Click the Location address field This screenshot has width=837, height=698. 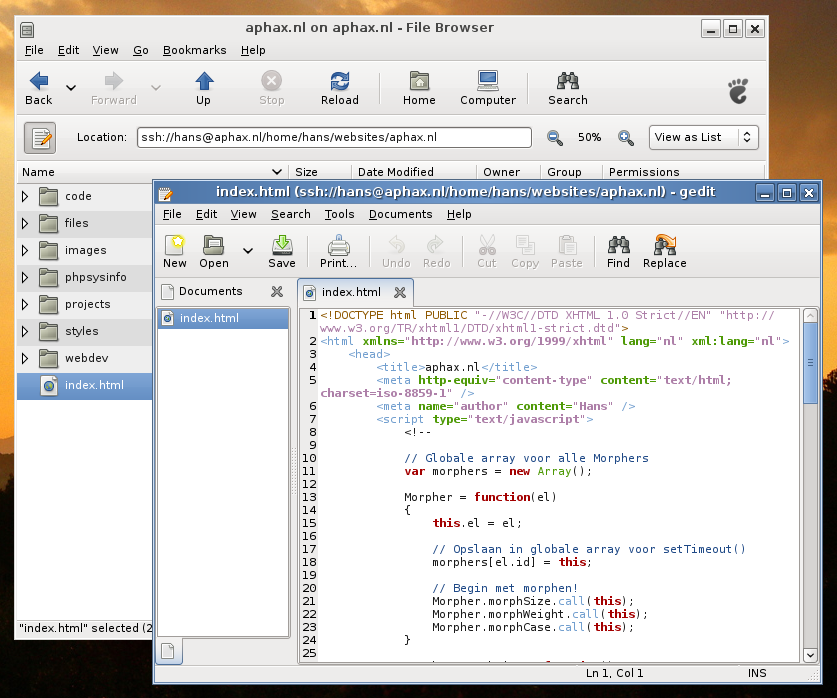coord(334,137)
